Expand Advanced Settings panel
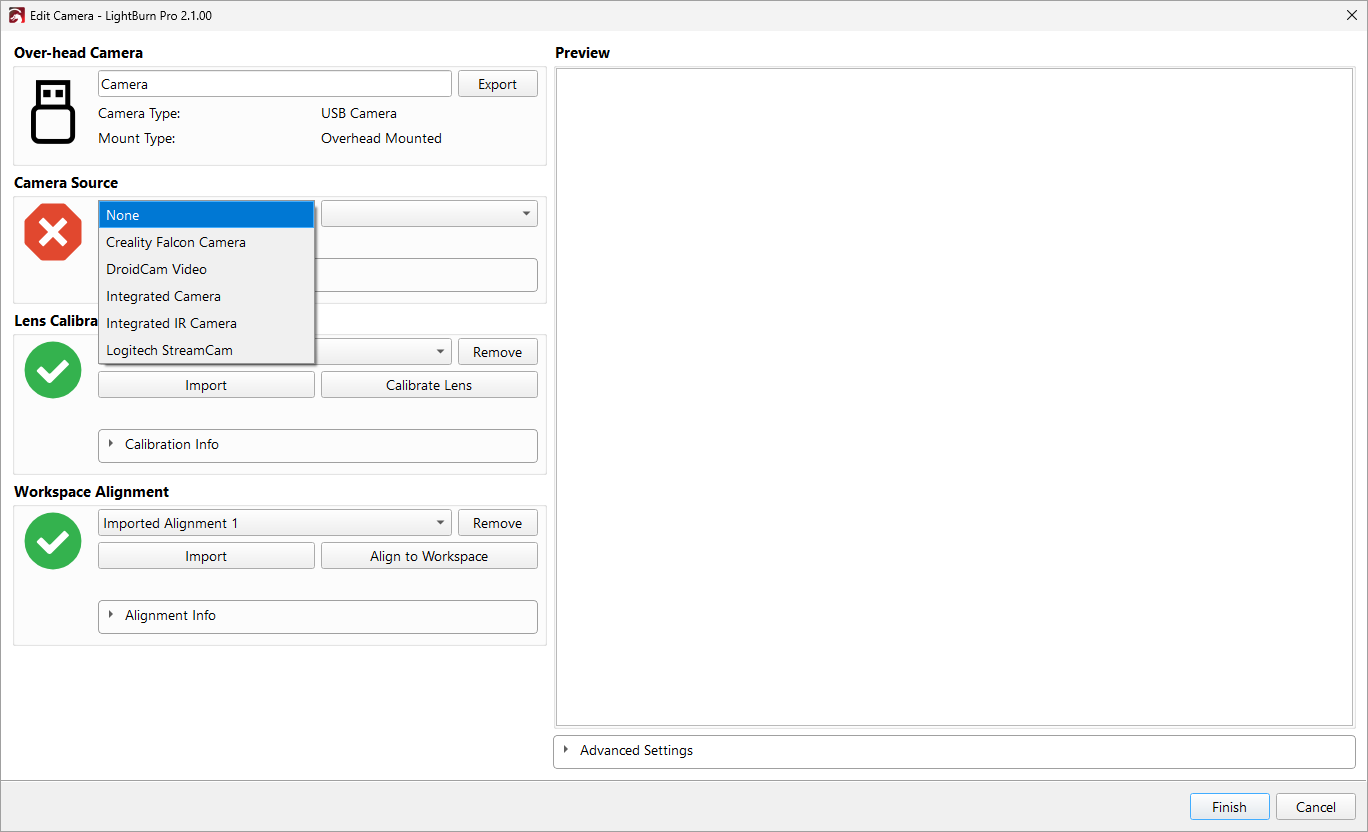 coord(954,751)
